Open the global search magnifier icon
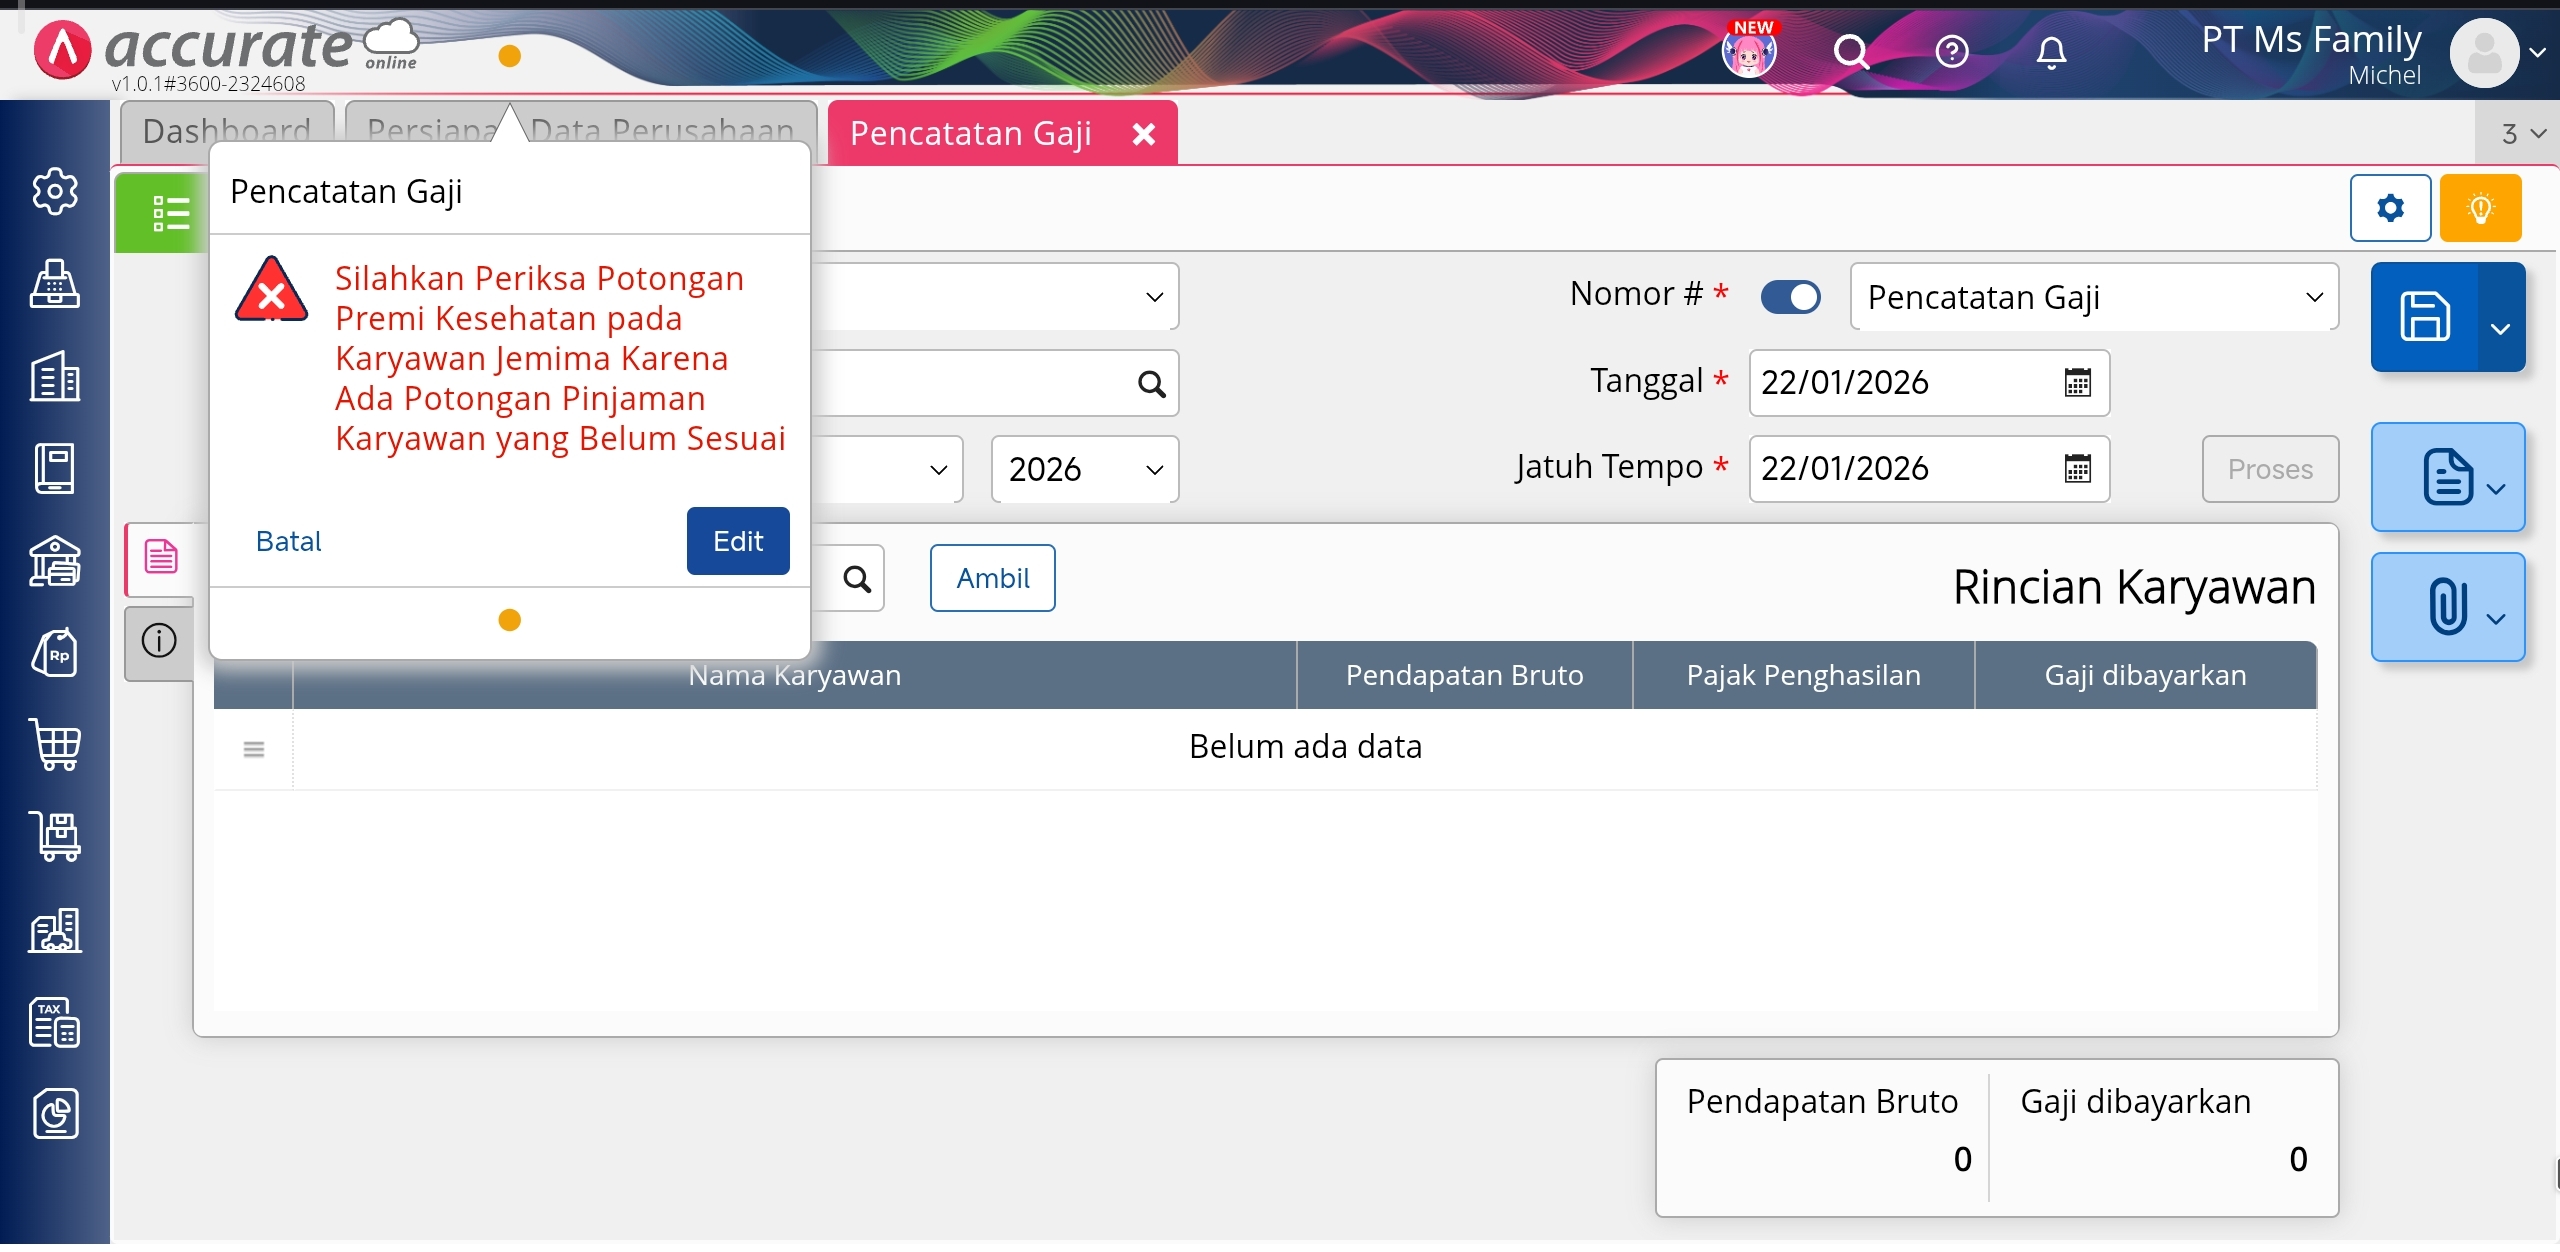2560x1252 pixels. pos(1851,51)
